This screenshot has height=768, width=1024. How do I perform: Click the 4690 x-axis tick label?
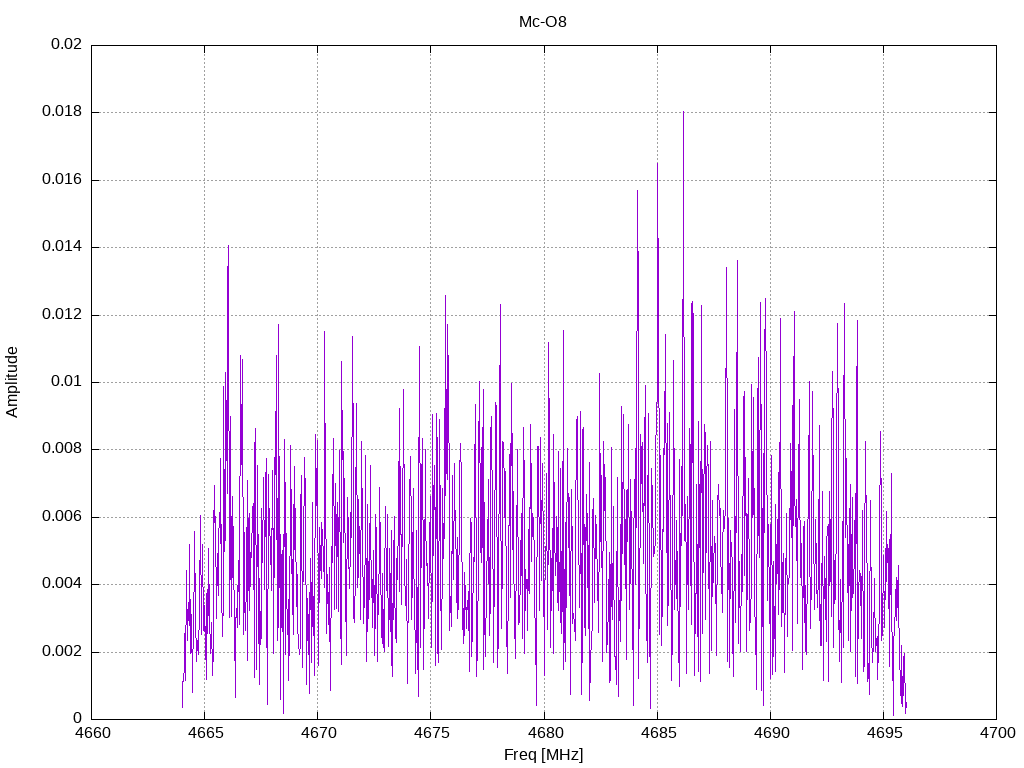[771, 733]
